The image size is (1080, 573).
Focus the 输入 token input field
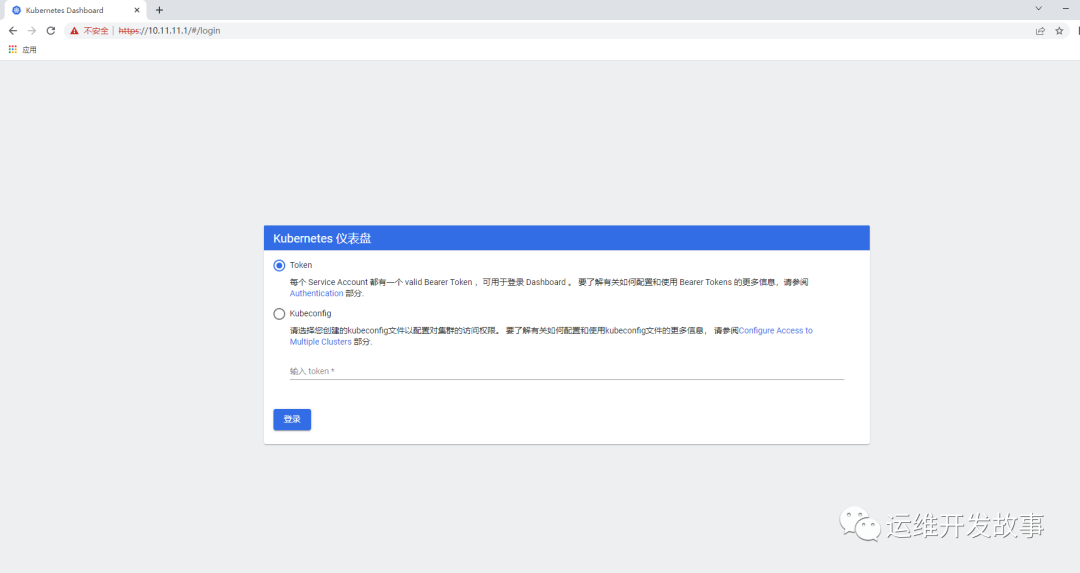coord(566,371)
